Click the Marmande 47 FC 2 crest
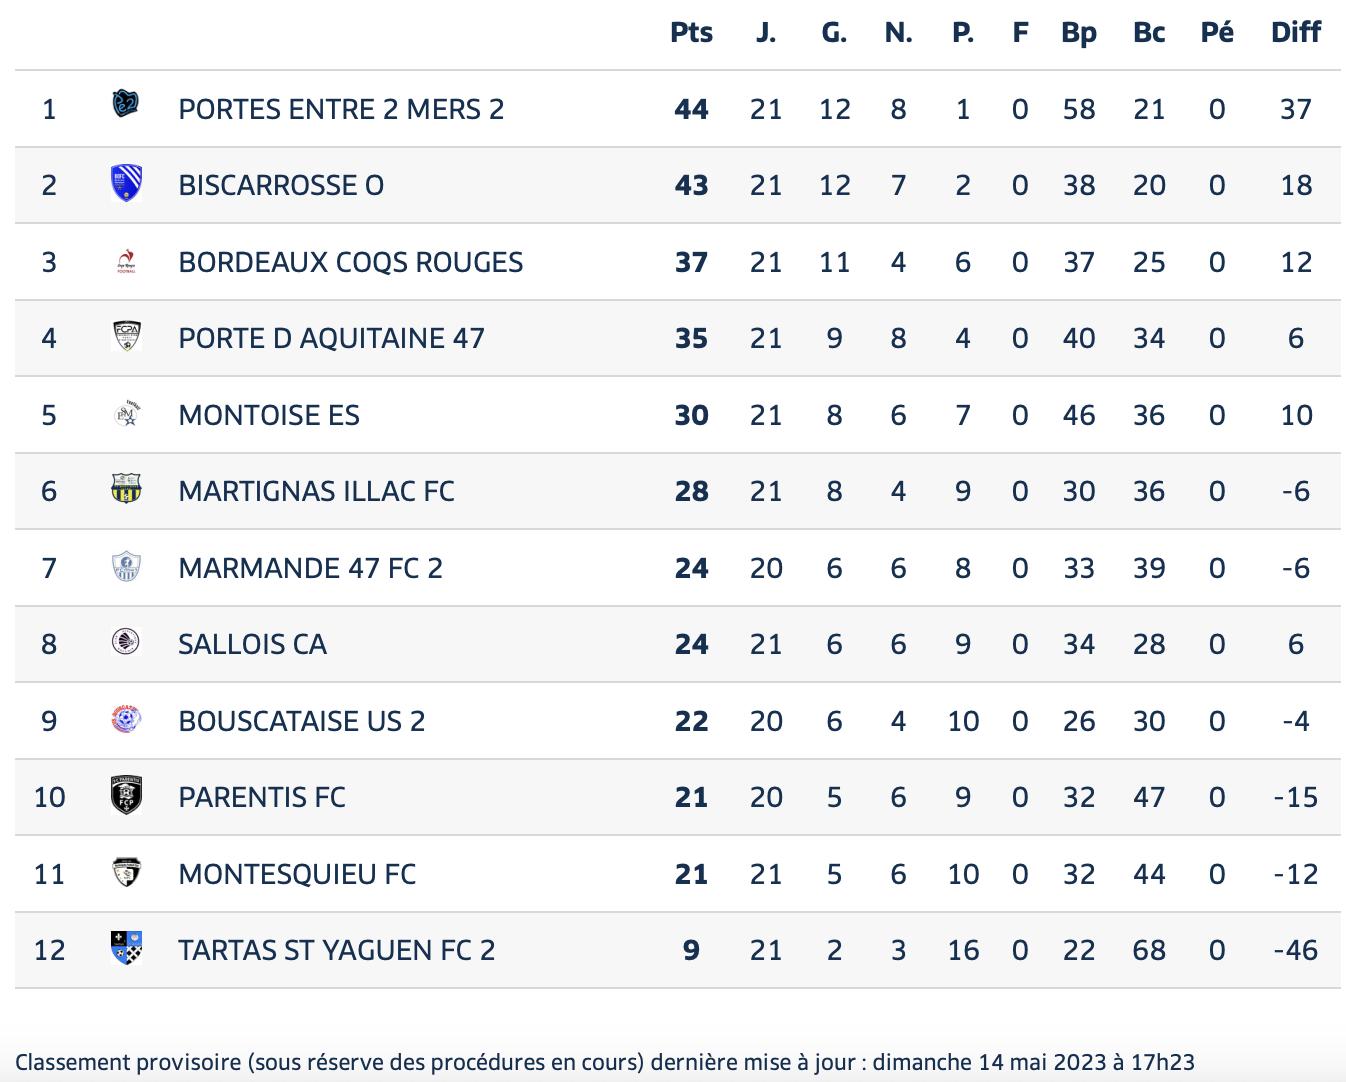The image size is (1346, 1082). pos(126,566)
